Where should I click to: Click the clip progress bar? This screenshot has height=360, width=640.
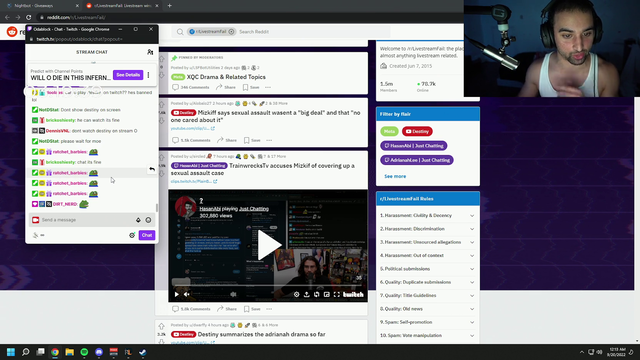tap(268, 285)
